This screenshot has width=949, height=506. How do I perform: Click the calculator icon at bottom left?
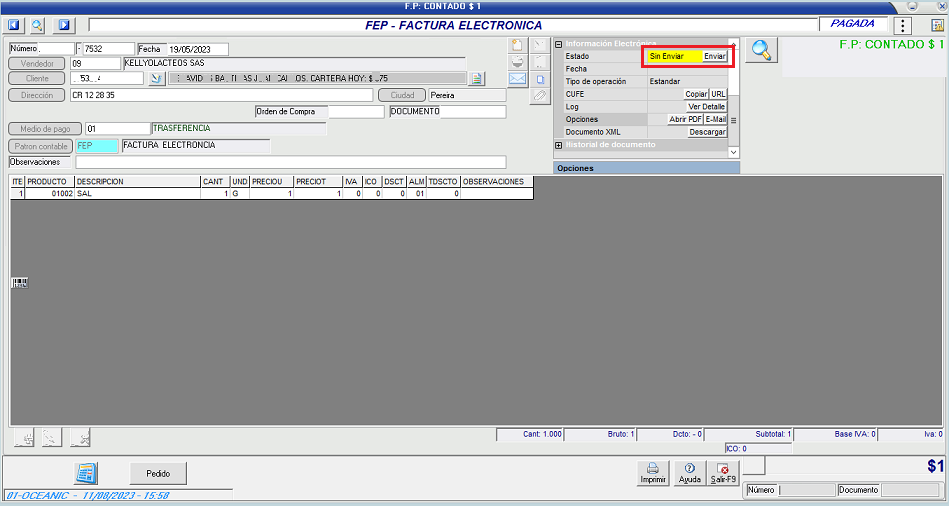[86, 473]
